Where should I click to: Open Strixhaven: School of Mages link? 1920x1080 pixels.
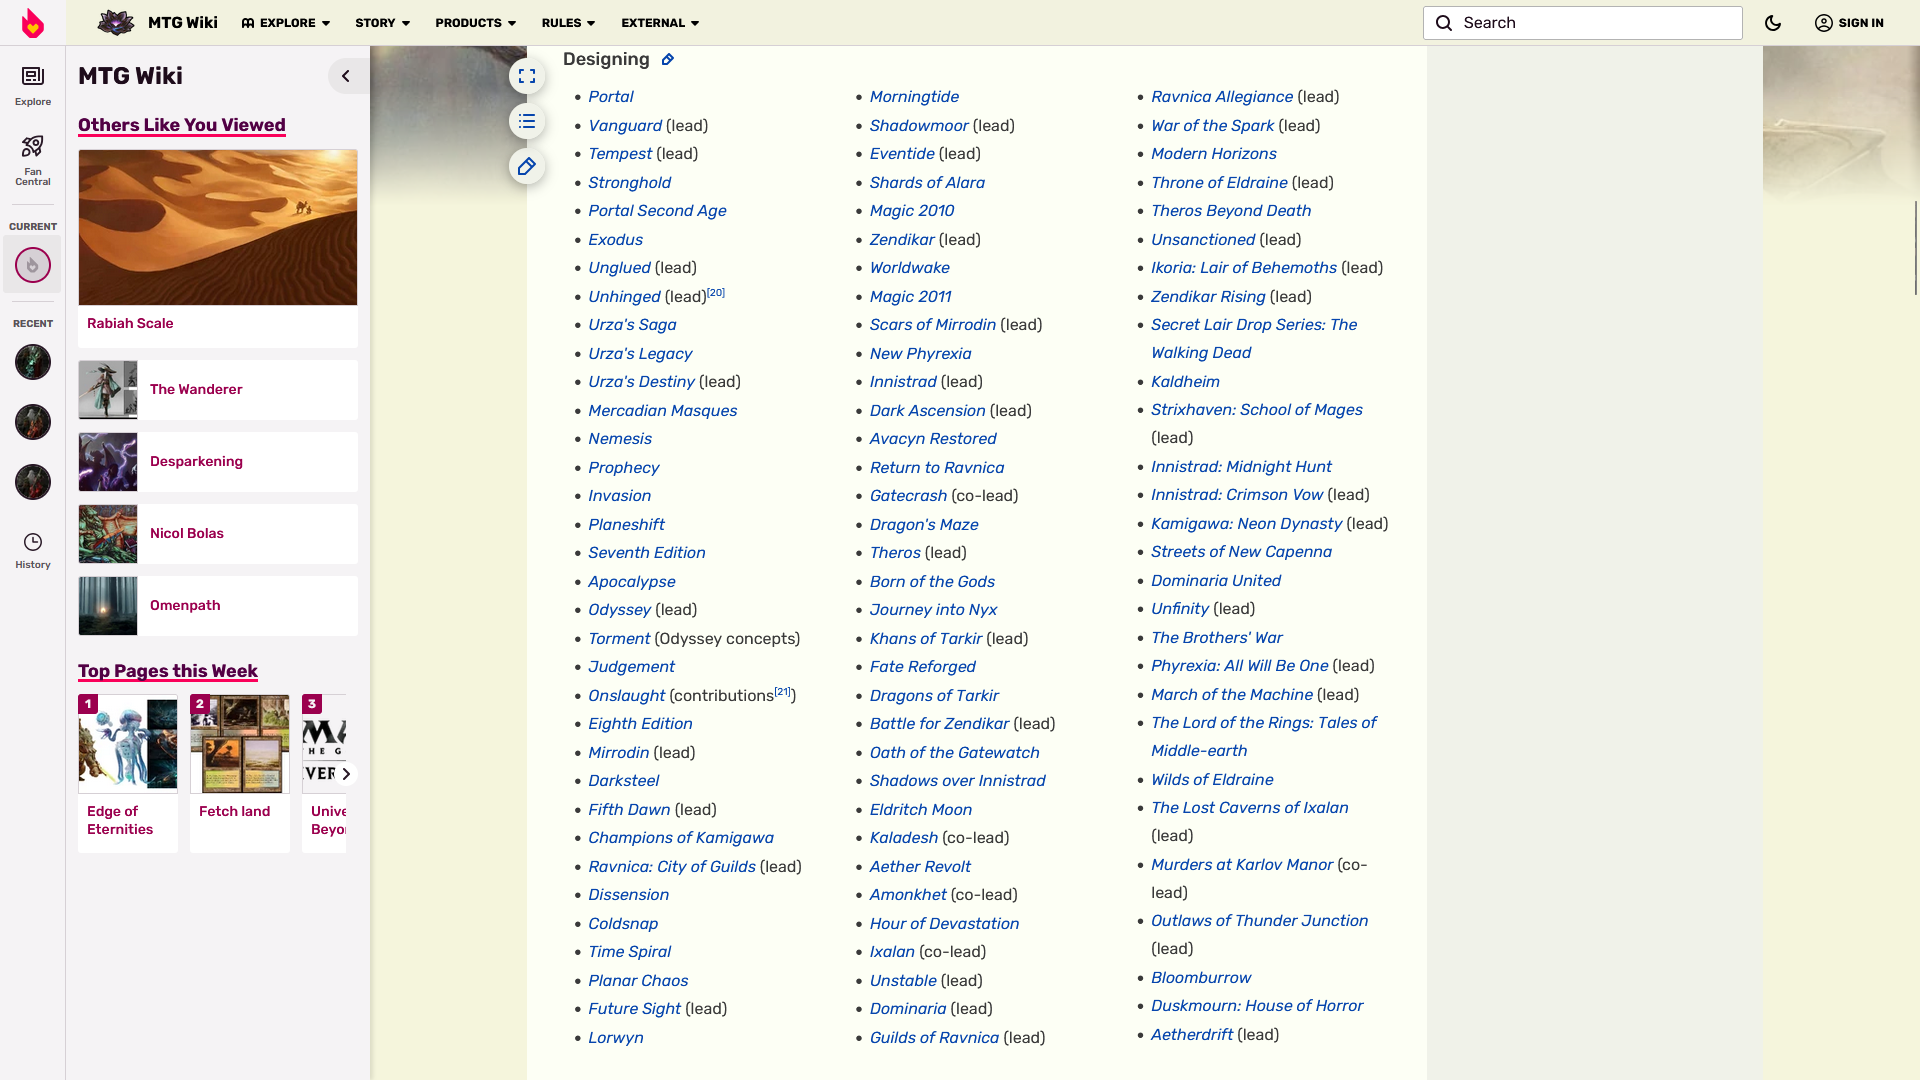1257,410
